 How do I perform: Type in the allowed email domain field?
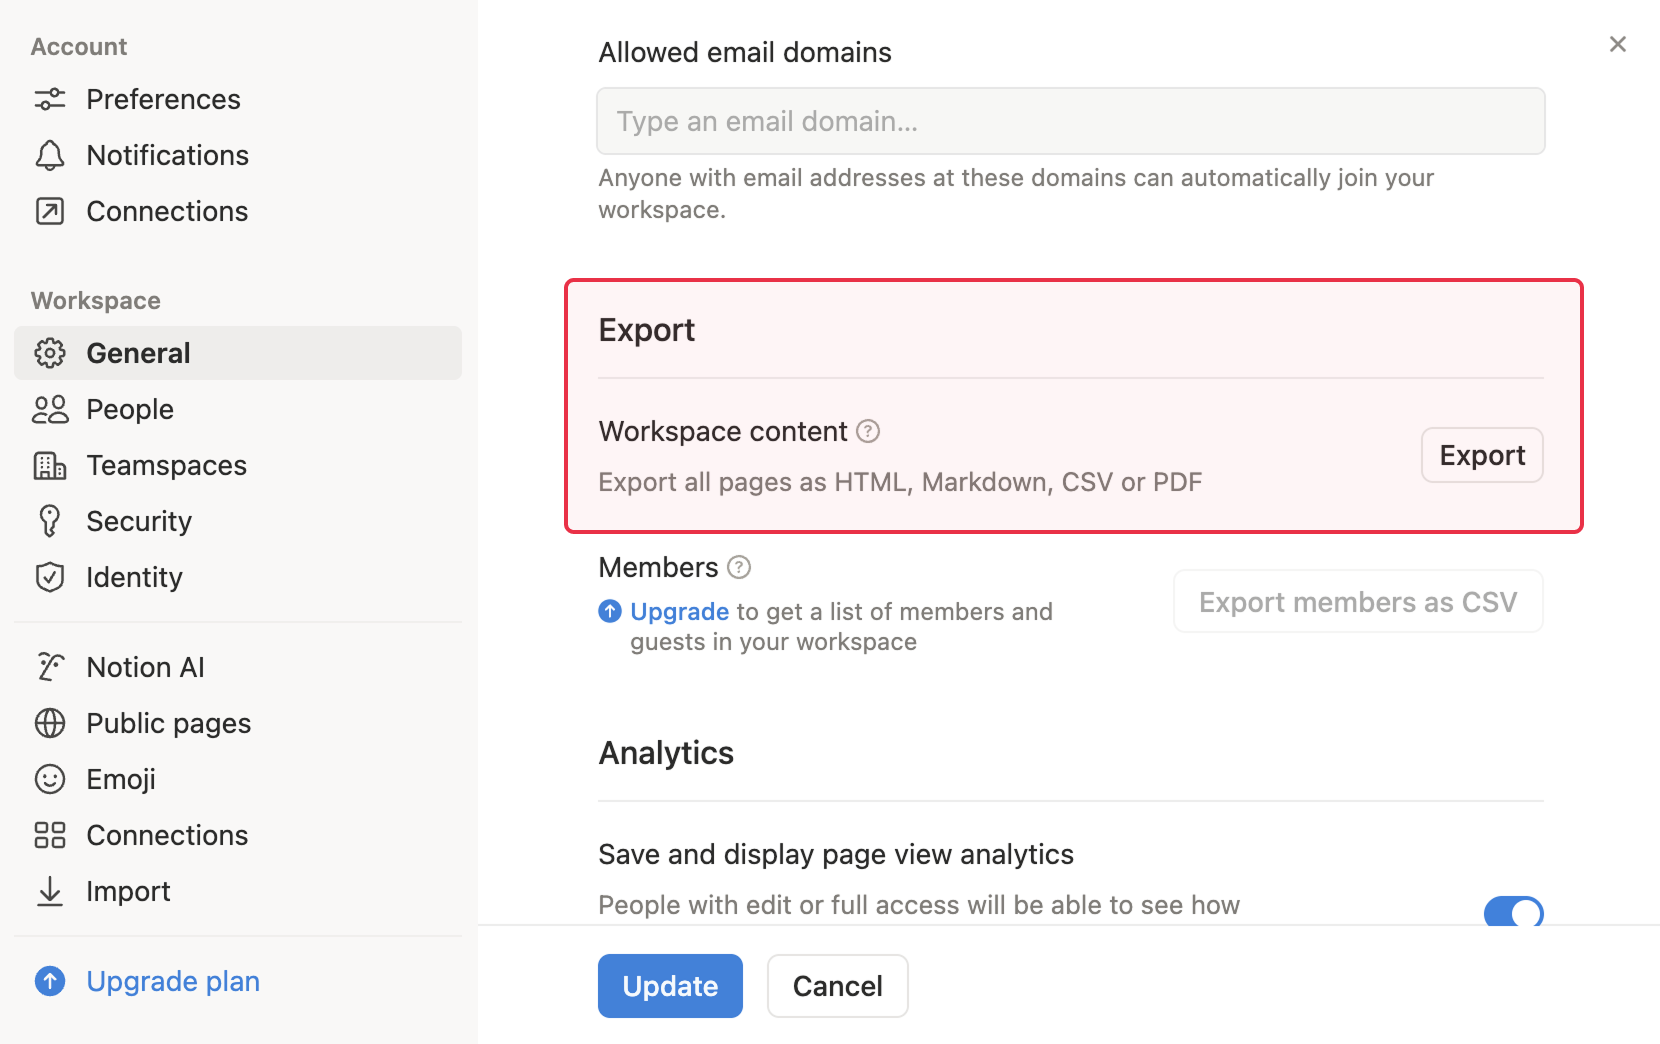coord(1069,121)
